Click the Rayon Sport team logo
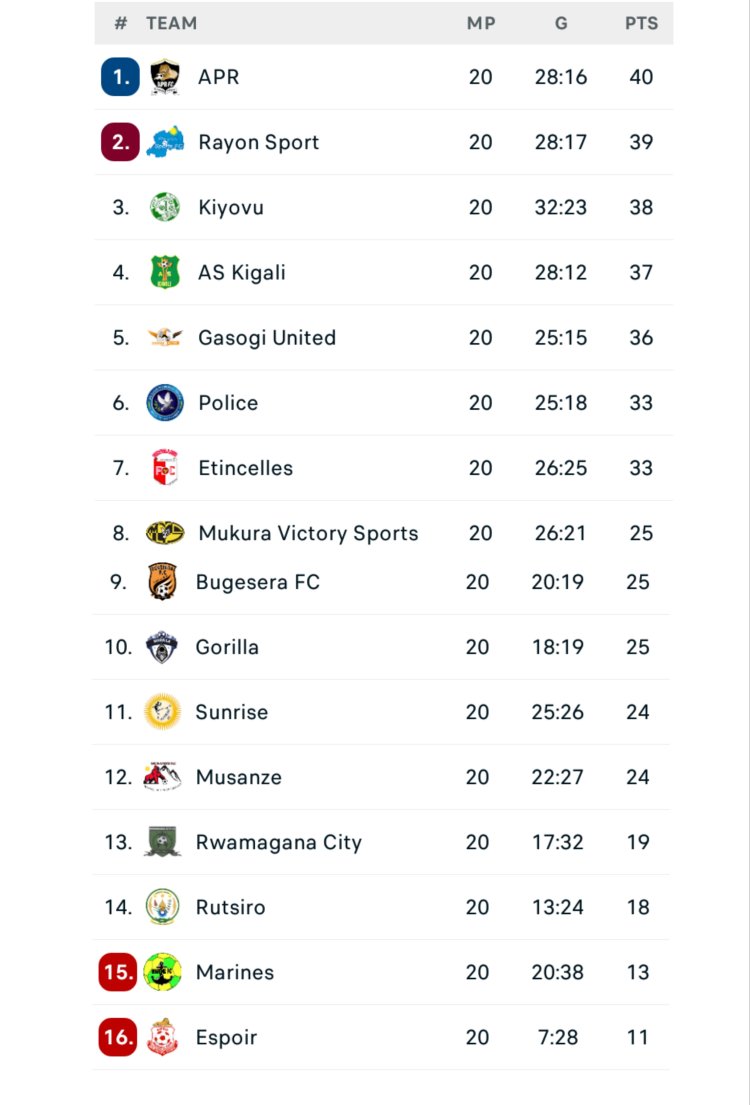750x1105 pixels. click(165, 142)
